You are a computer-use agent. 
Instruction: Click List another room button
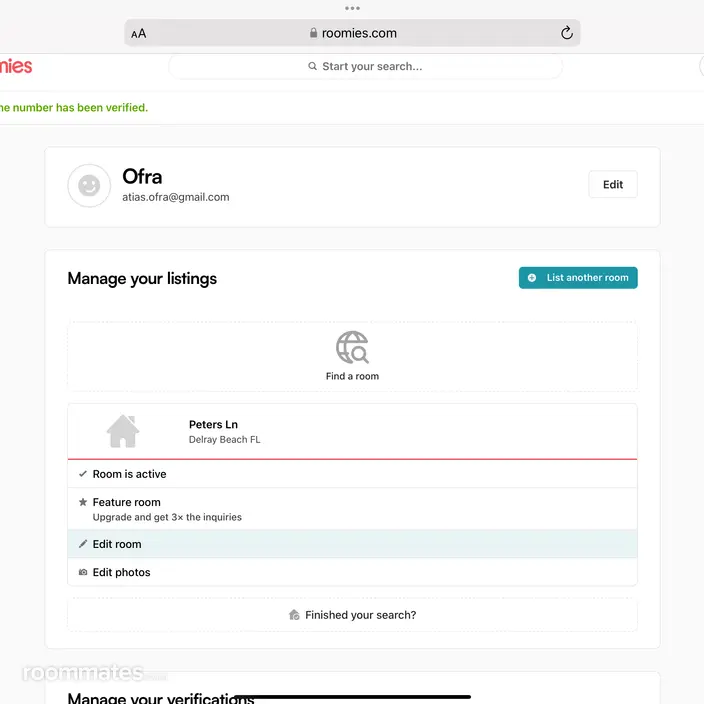[x=578, y=278]
